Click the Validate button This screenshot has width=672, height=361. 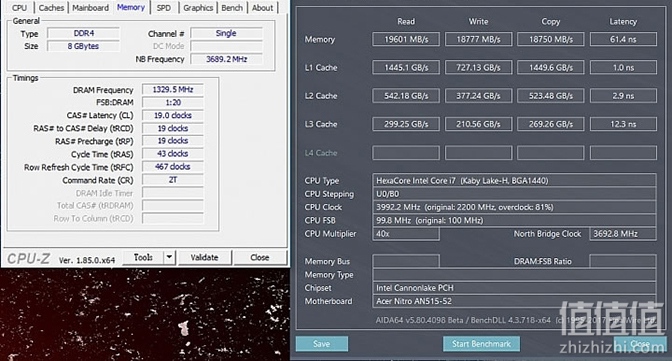pyautogui.click(x=204, y=257)
